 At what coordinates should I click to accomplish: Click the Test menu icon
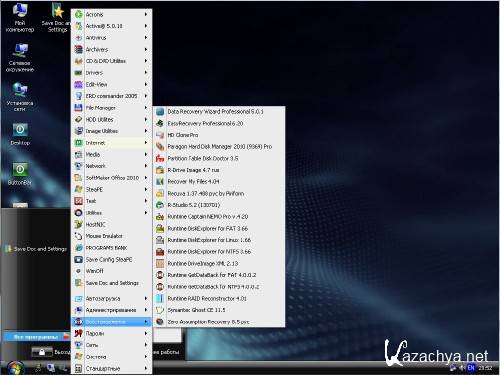click(78, 201)
